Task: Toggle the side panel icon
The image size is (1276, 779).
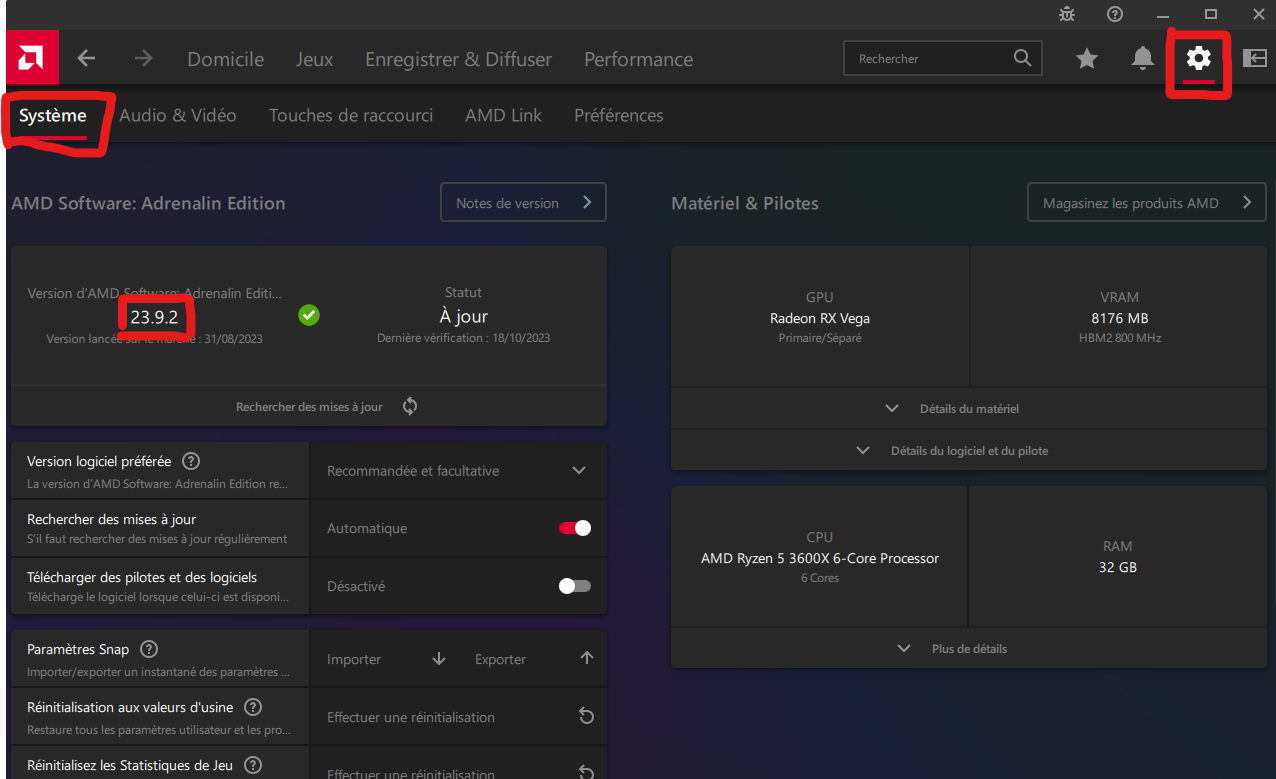Action: tap(1254, 59)
